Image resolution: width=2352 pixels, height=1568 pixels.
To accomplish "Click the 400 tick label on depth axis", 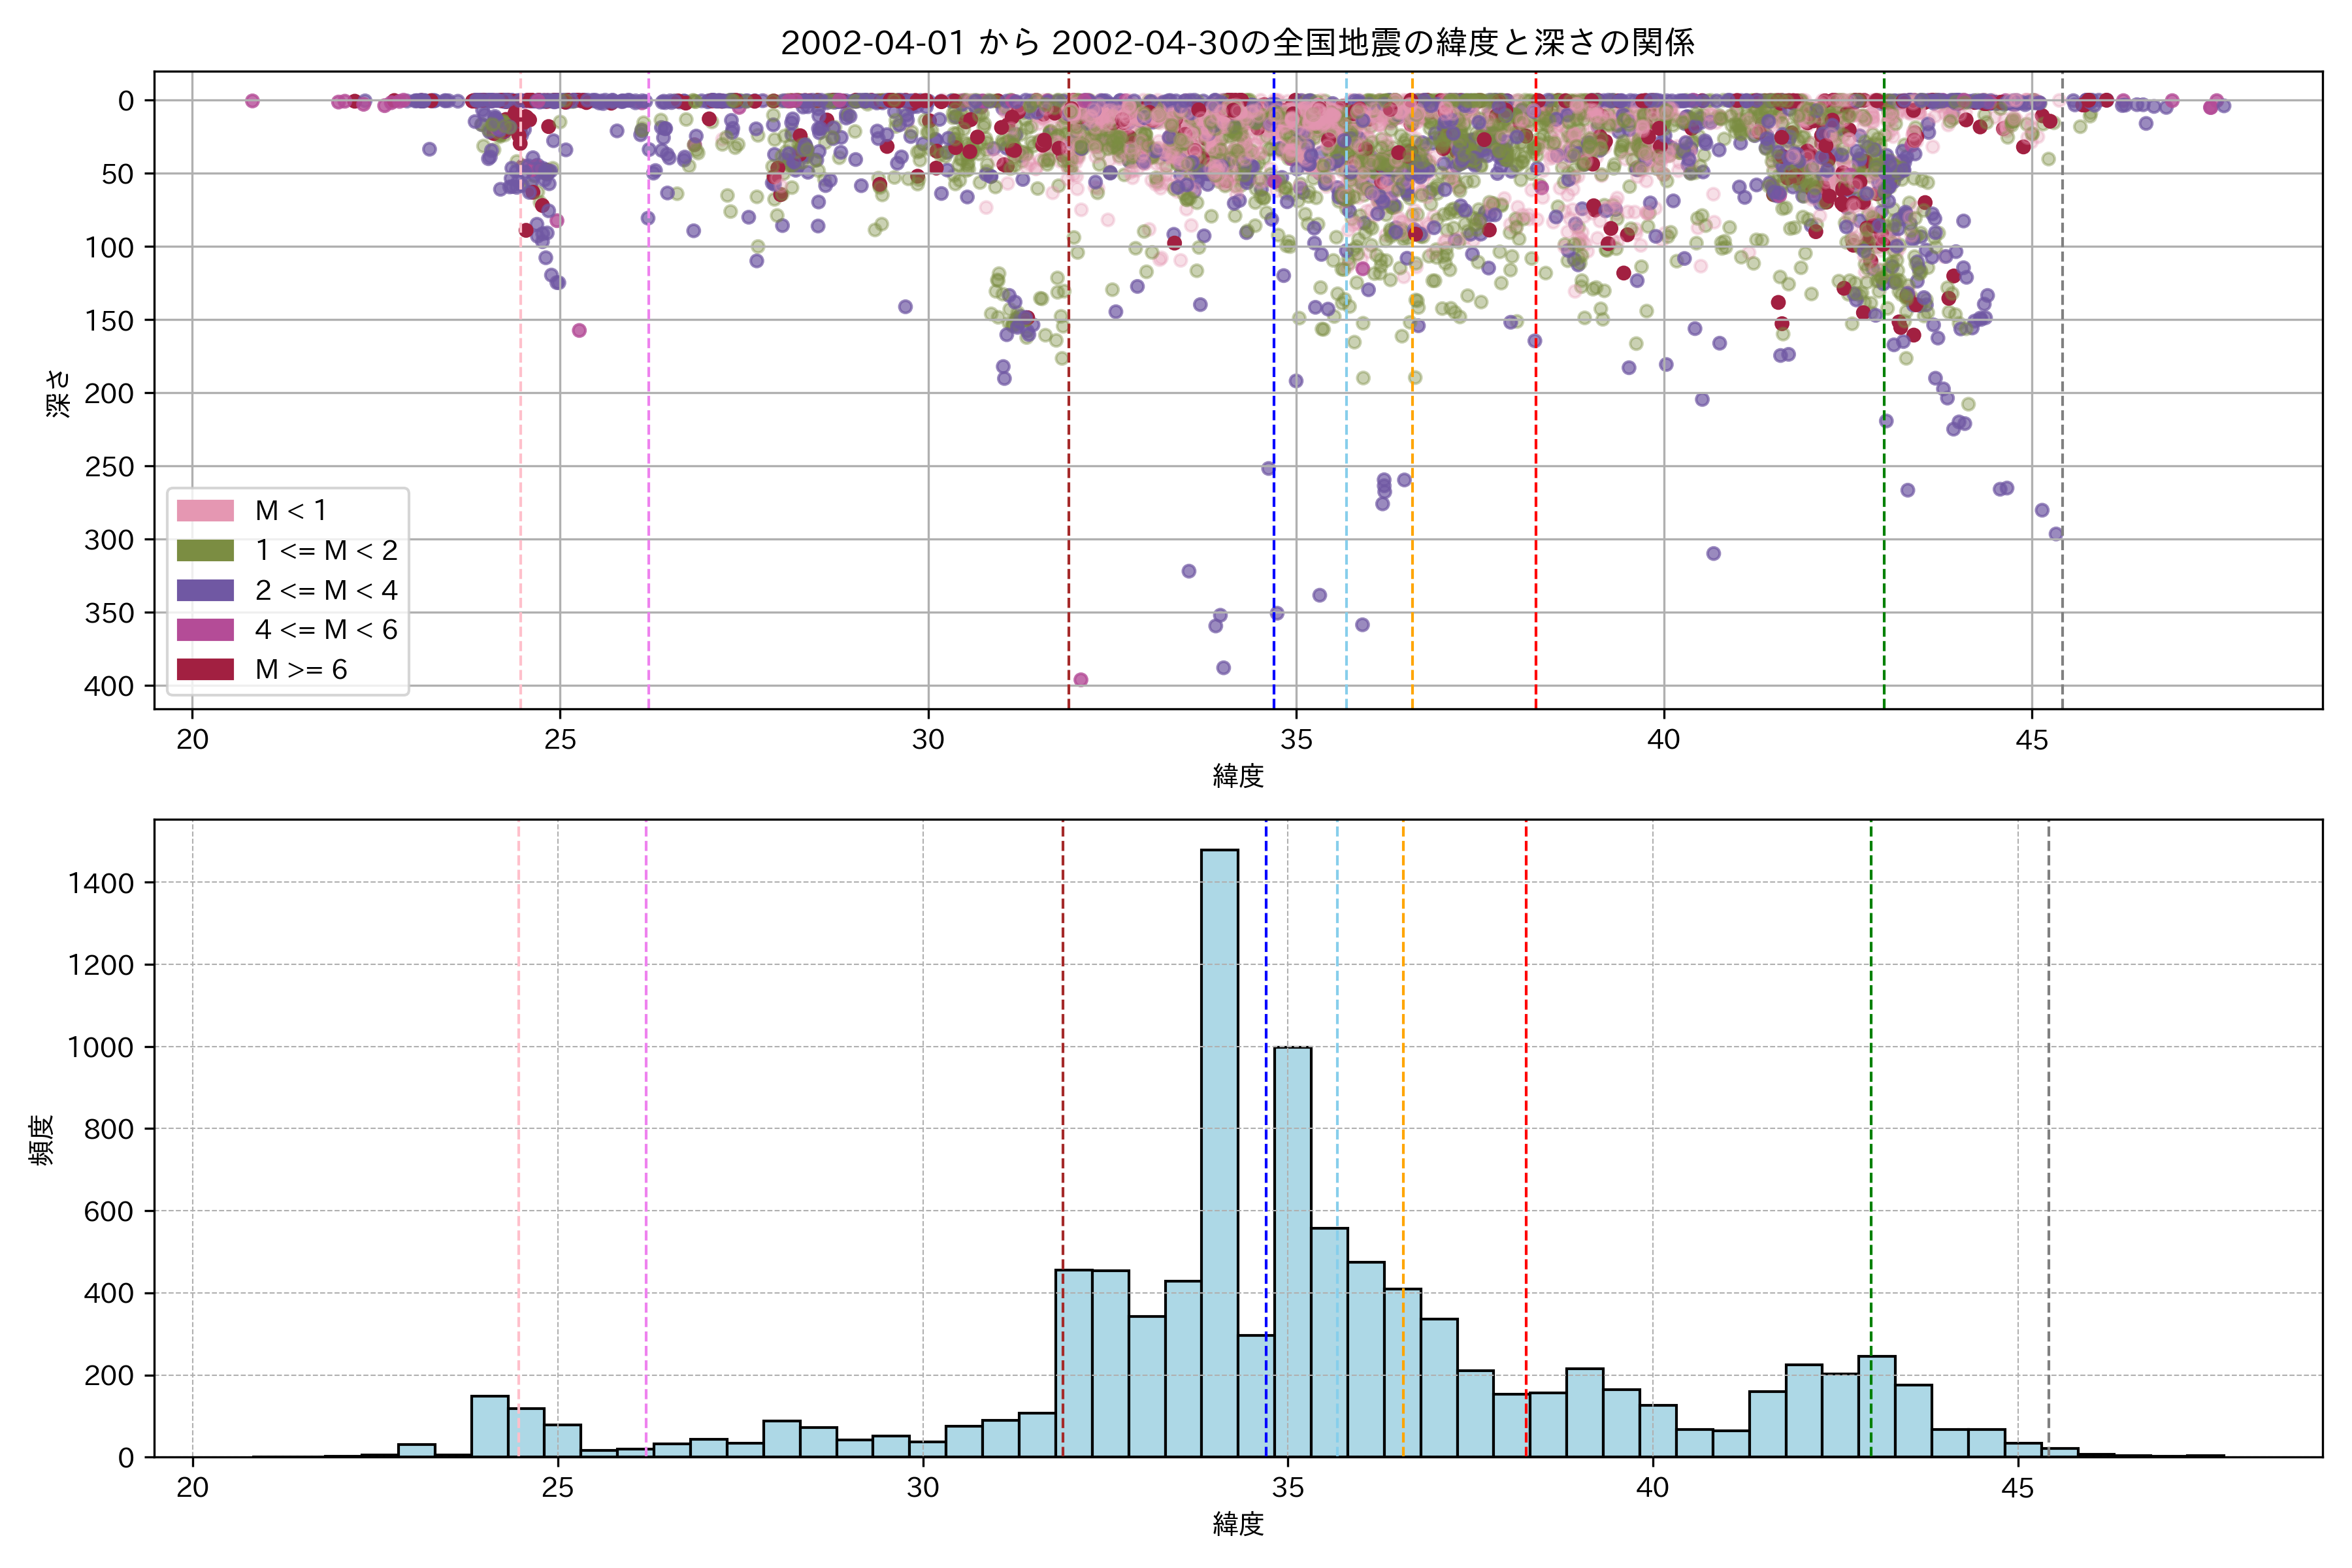I will [x=109, y=686].
